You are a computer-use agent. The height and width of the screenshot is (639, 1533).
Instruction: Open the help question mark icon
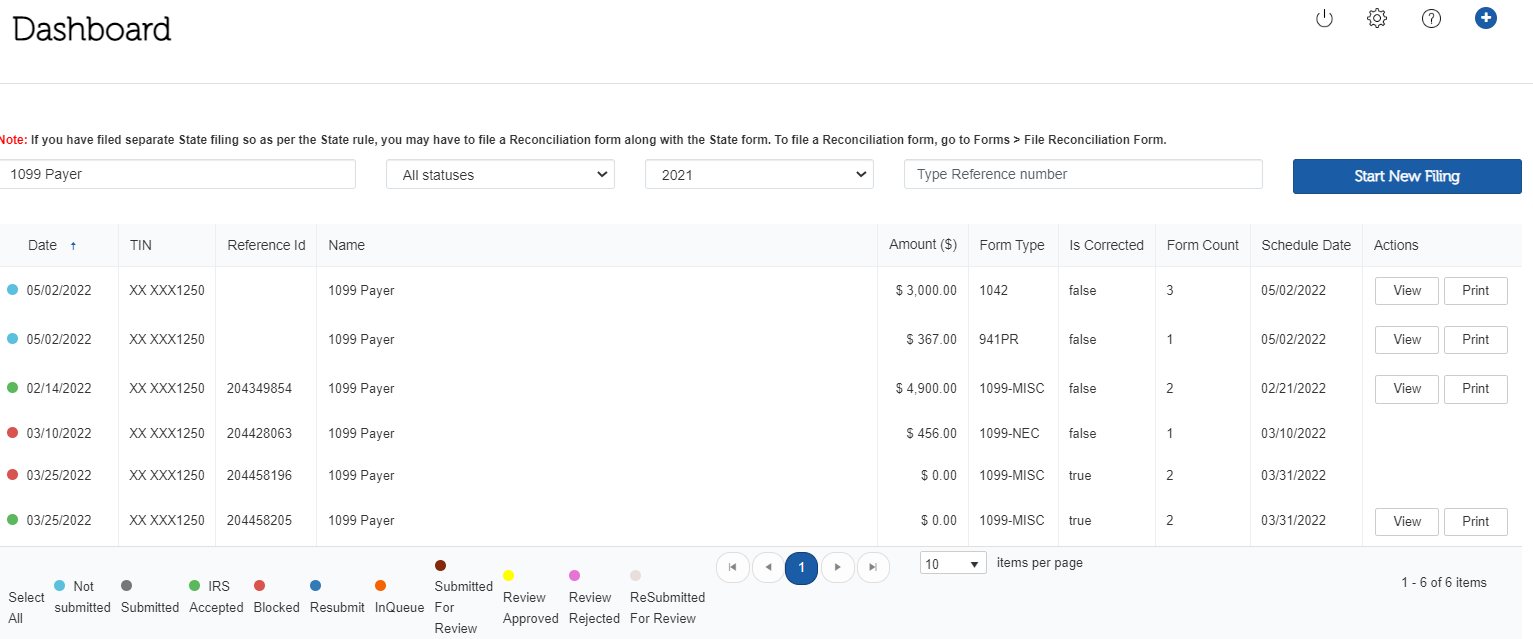(1431, 18)
